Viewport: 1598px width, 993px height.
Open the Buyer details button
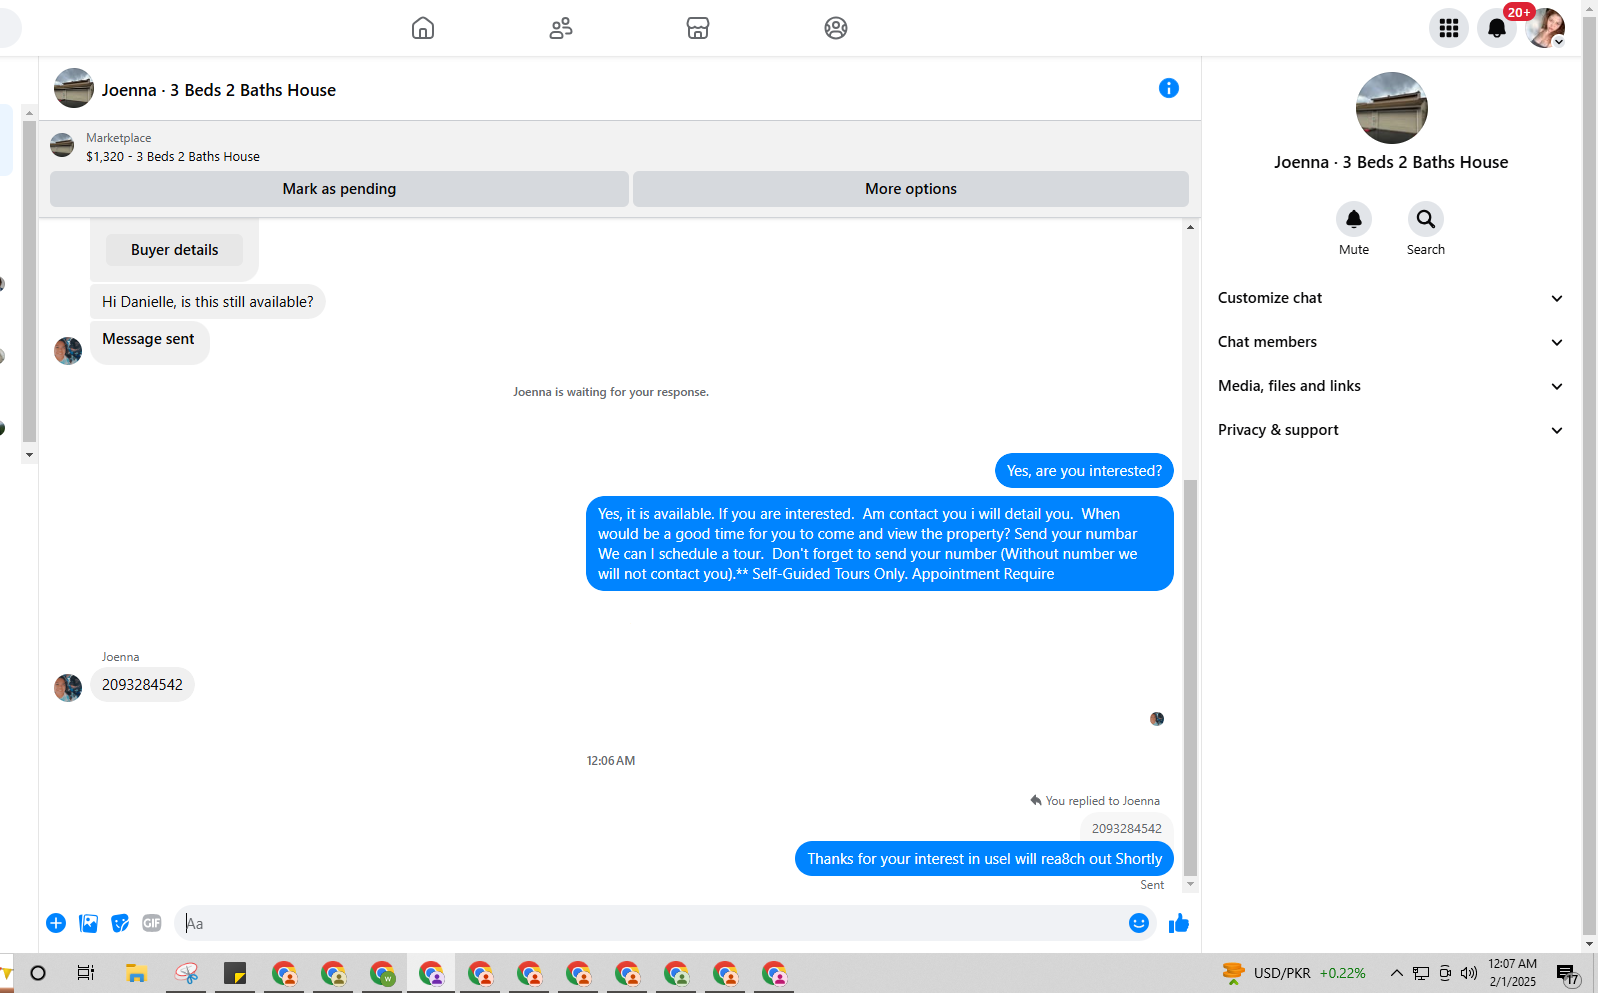click(x=174, y=250)
